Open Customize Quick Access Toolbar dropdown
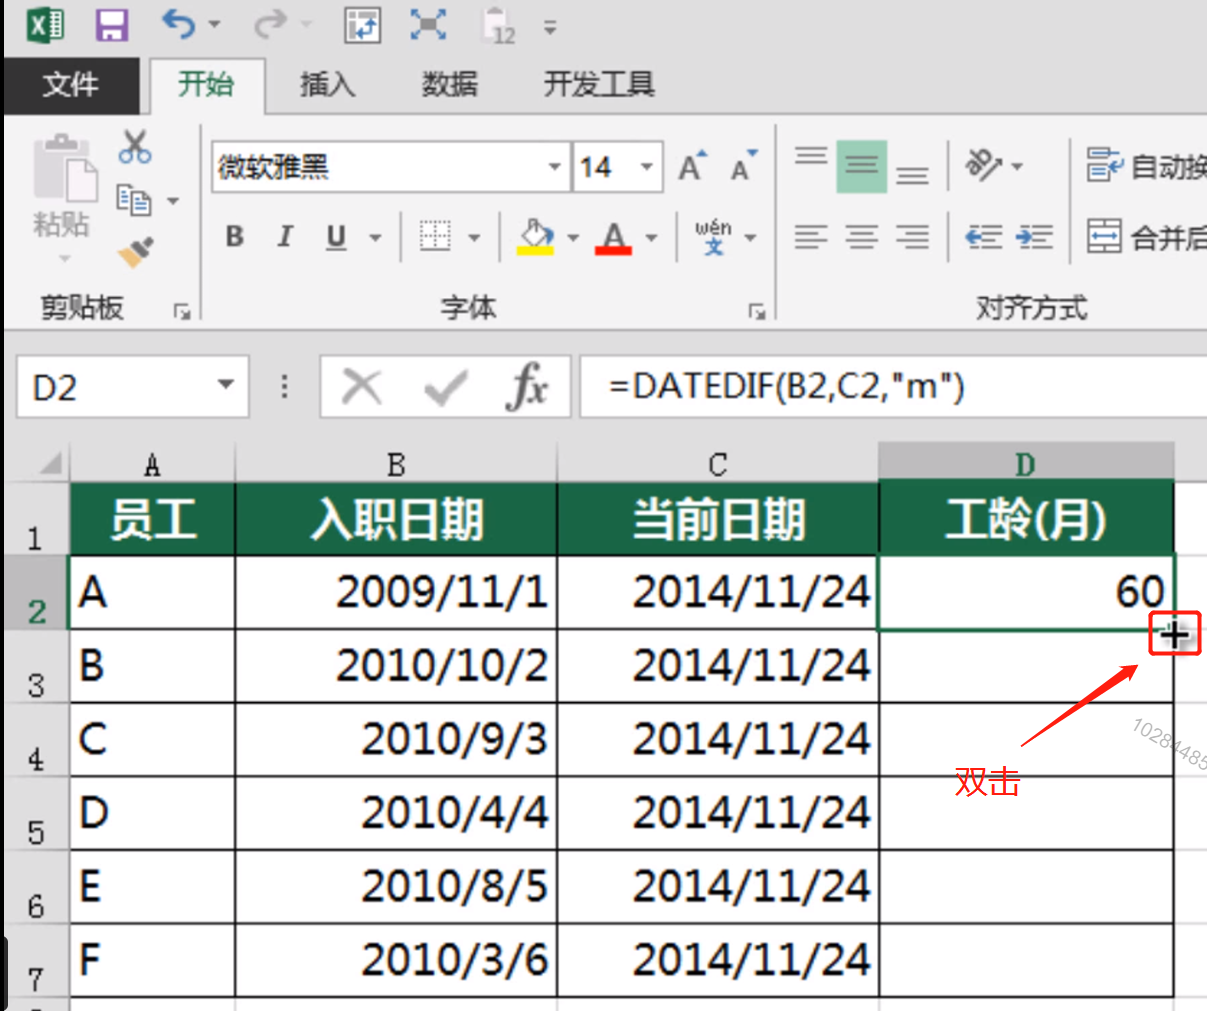Screen dimensions: 1207x1011 coord(550,27)
